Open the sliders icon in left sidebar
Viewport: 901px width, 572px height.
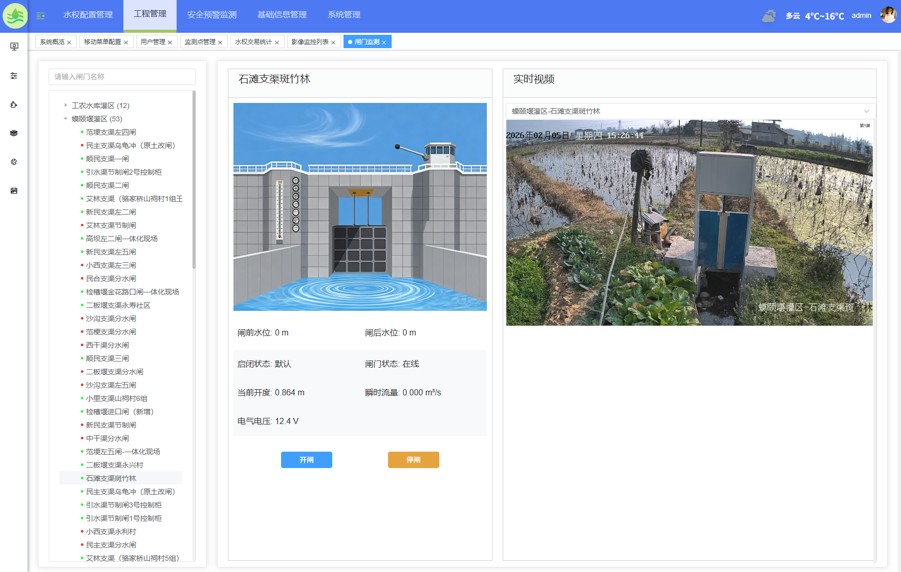(14, 75)
